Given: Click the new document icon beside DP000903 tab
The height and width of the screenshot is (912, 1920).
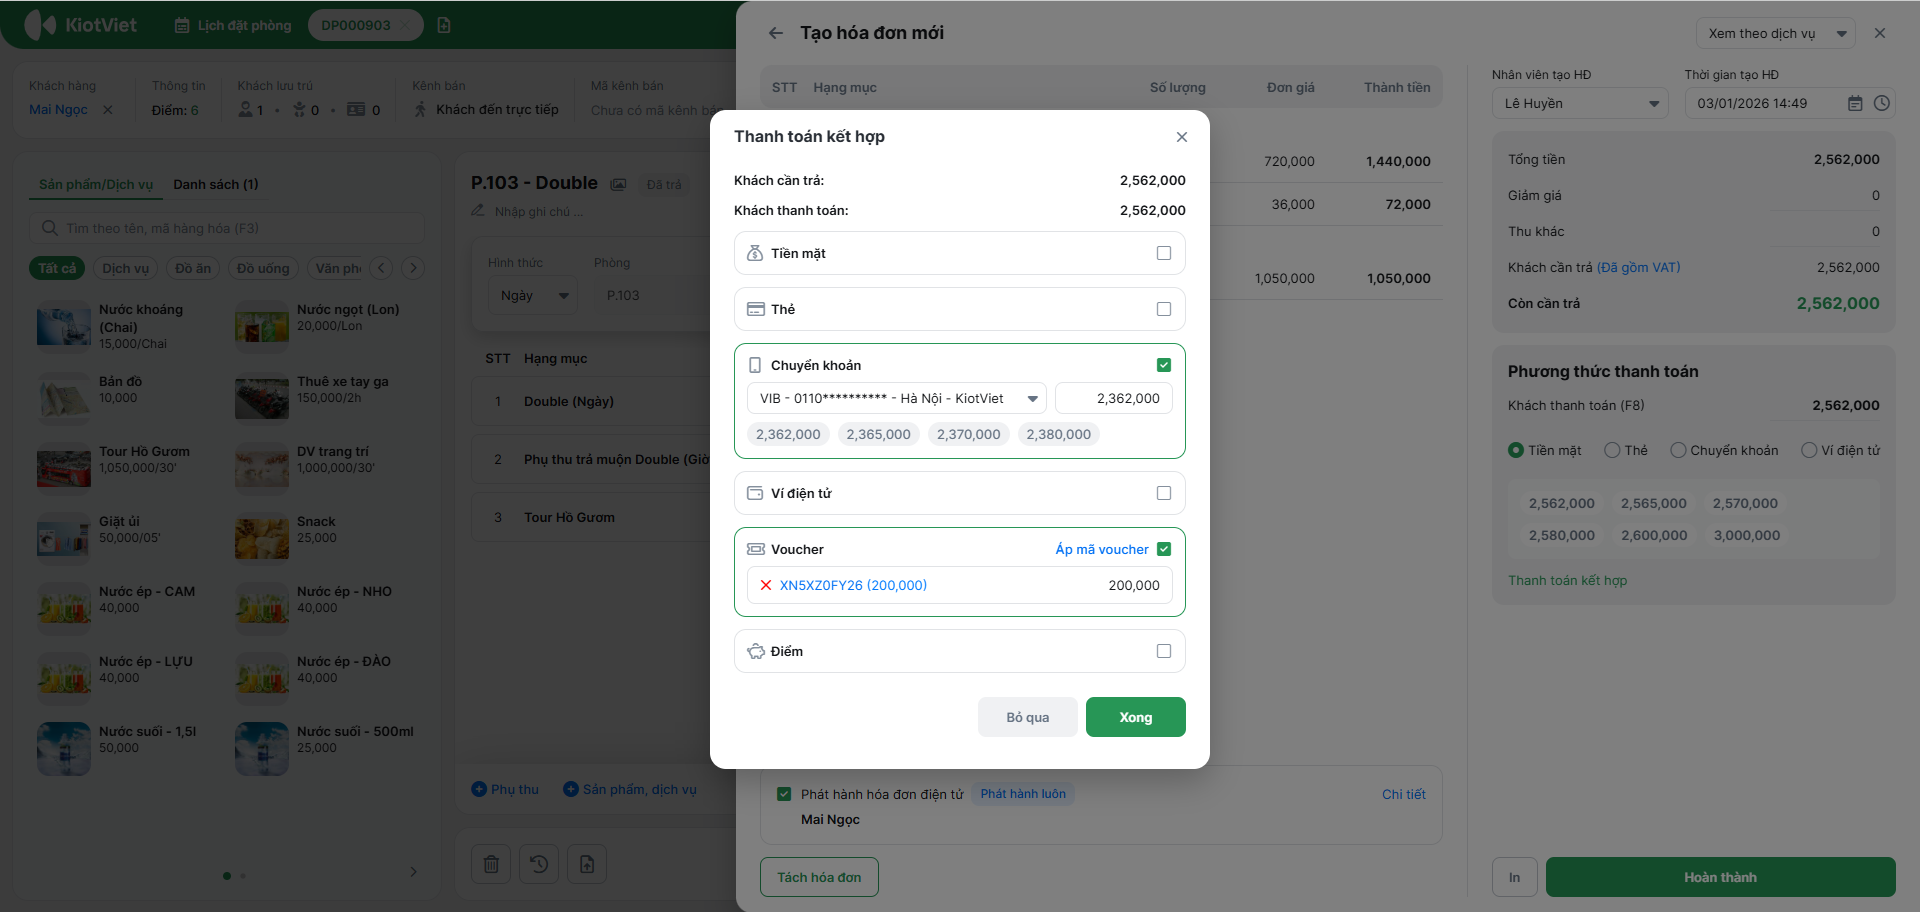Looking at the screenshot, I should click(x=444, y=25).
